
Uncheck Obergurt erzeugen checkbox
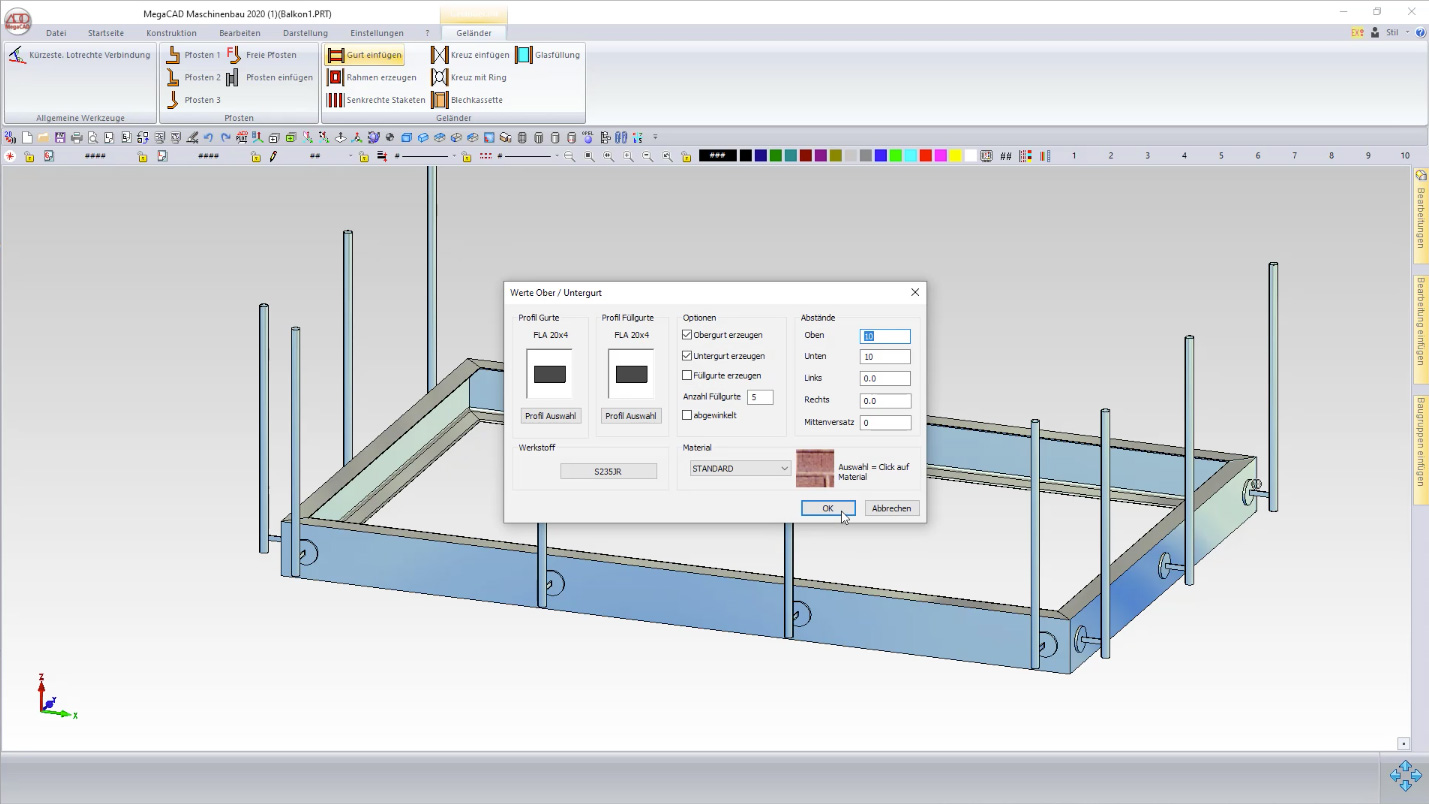coord(687,335)
